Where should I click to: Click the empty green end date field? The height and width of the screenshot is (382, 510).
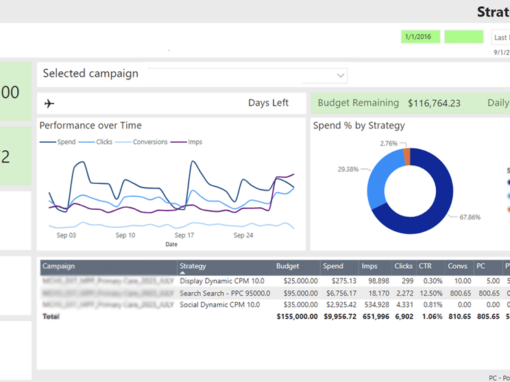click(464, 37)
